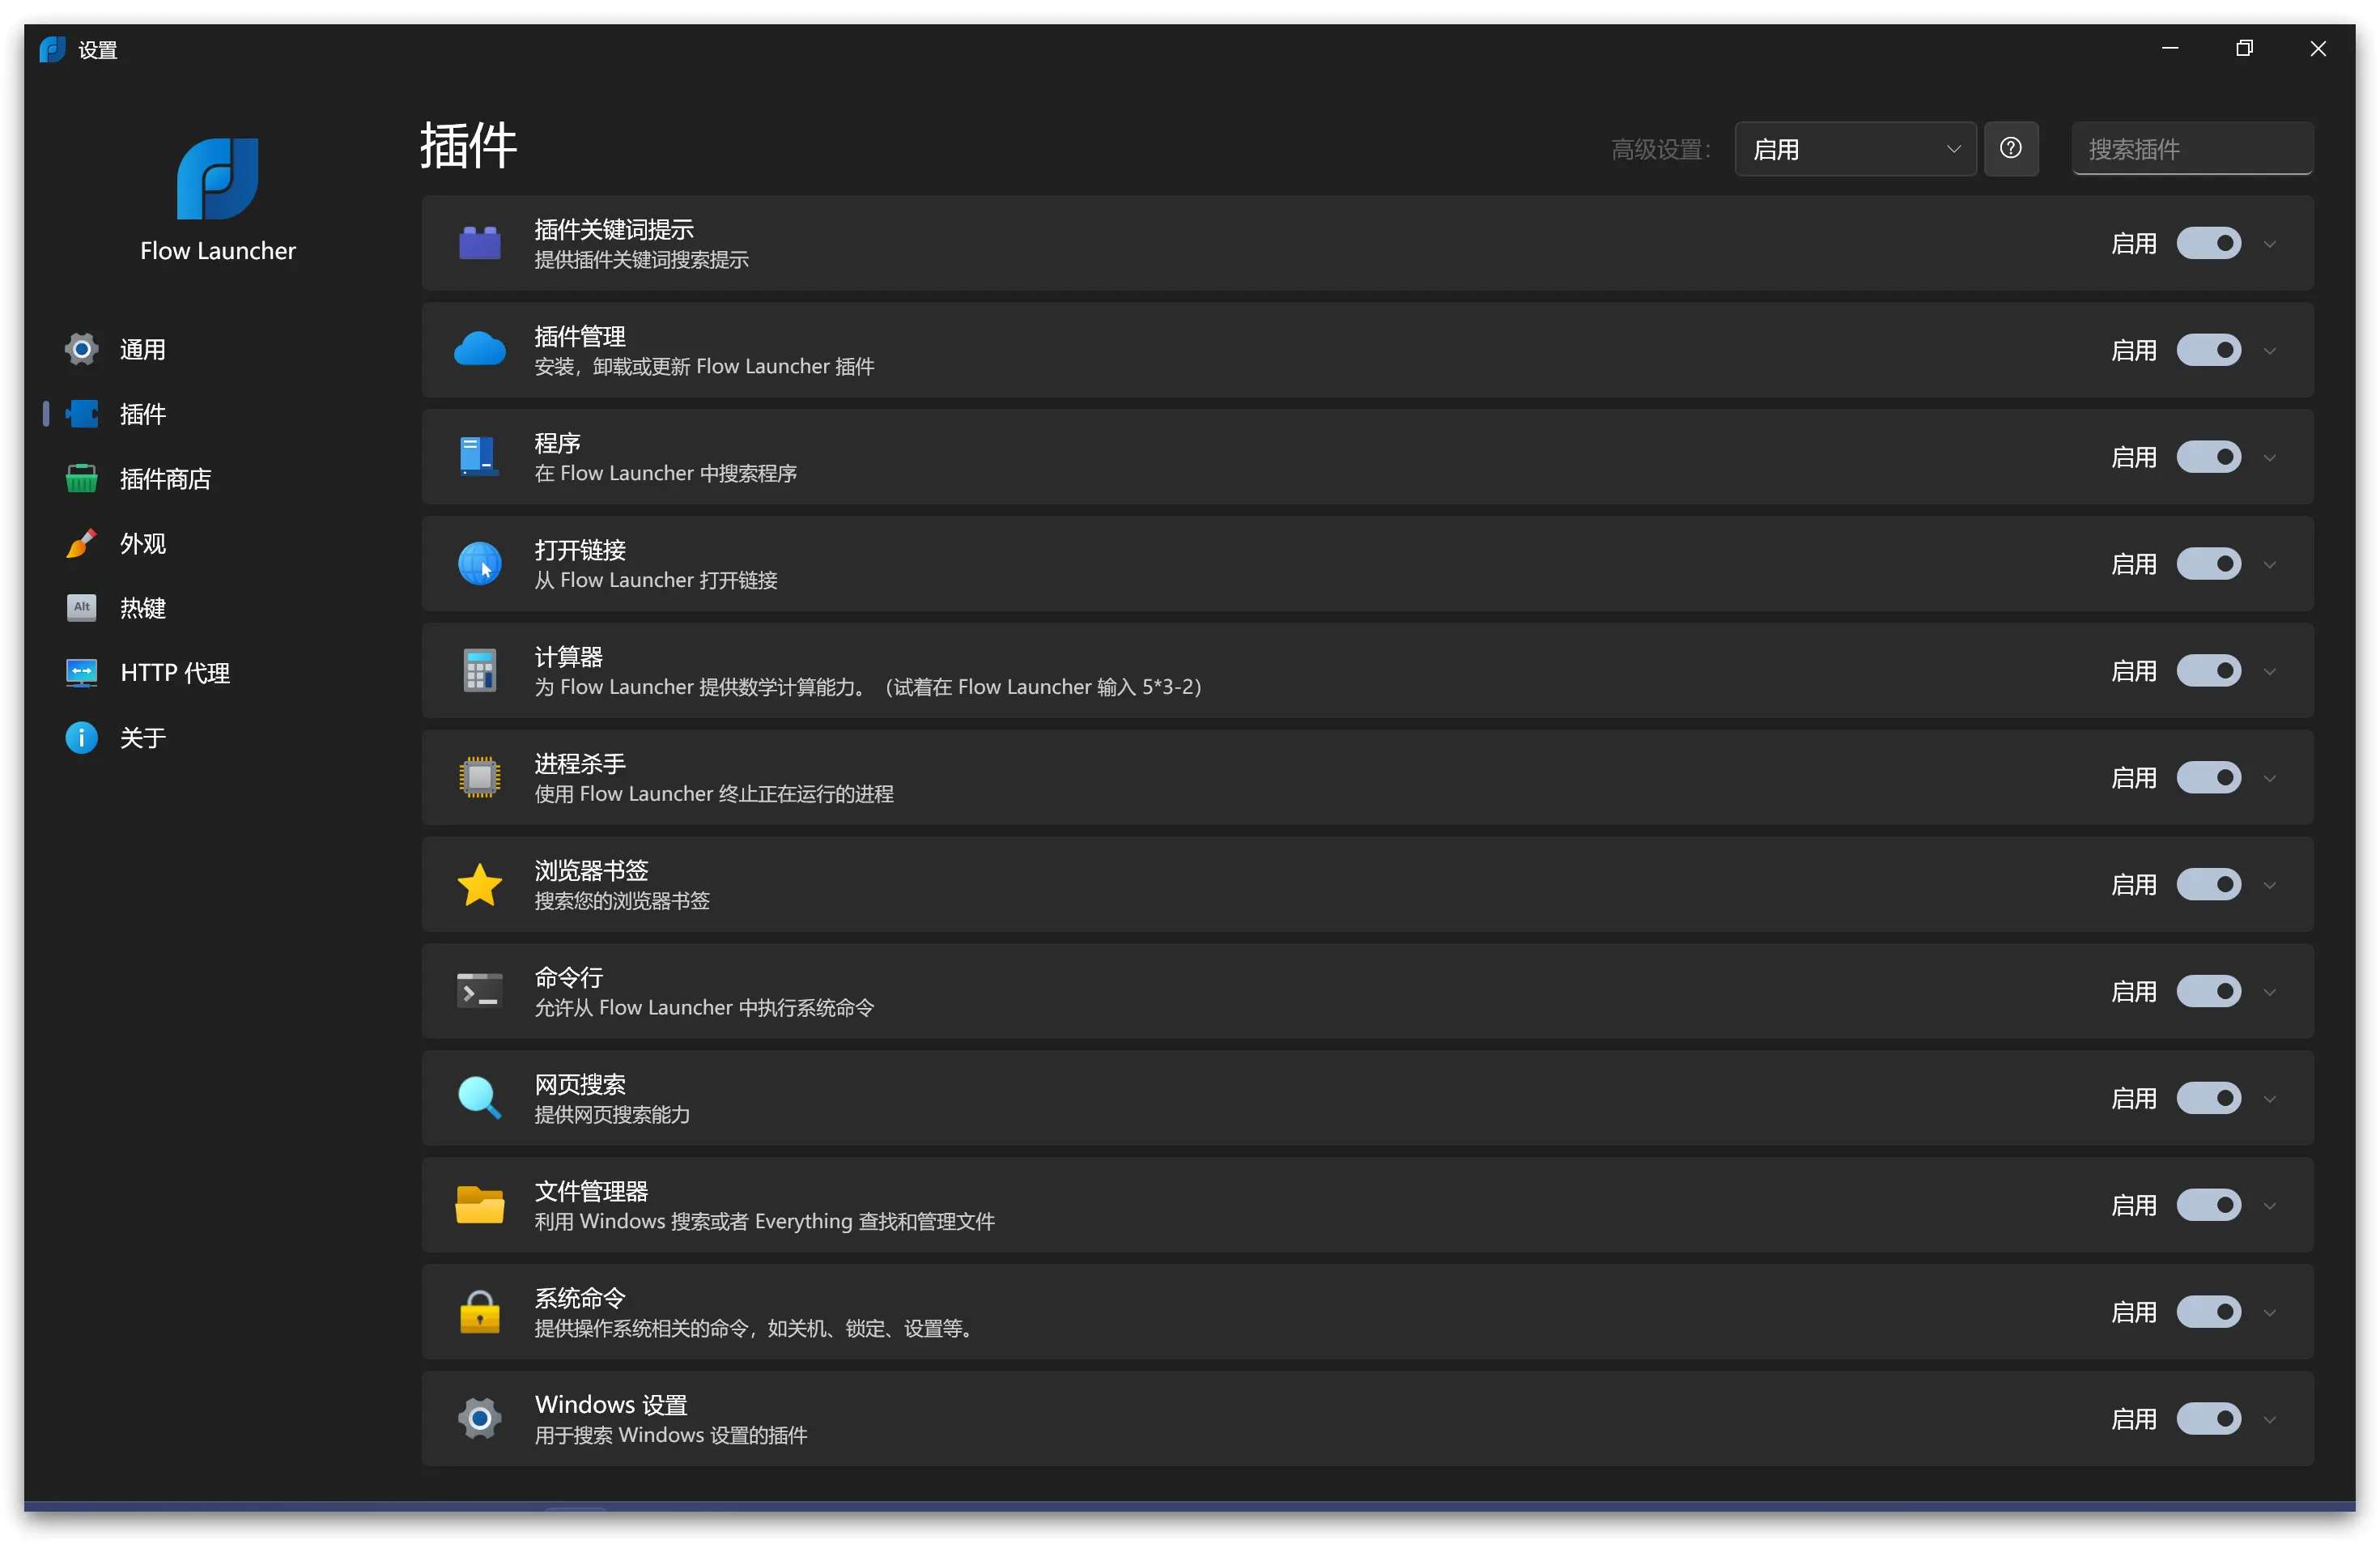Toggle the 插件管理 plugin switch
2380x1544 pixels.
[x=2208, y=350]
